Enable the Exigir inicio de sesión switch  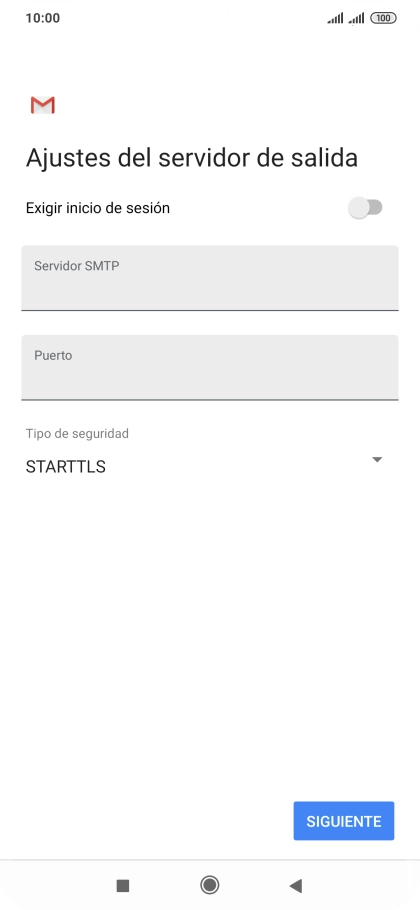pos(365,207)
